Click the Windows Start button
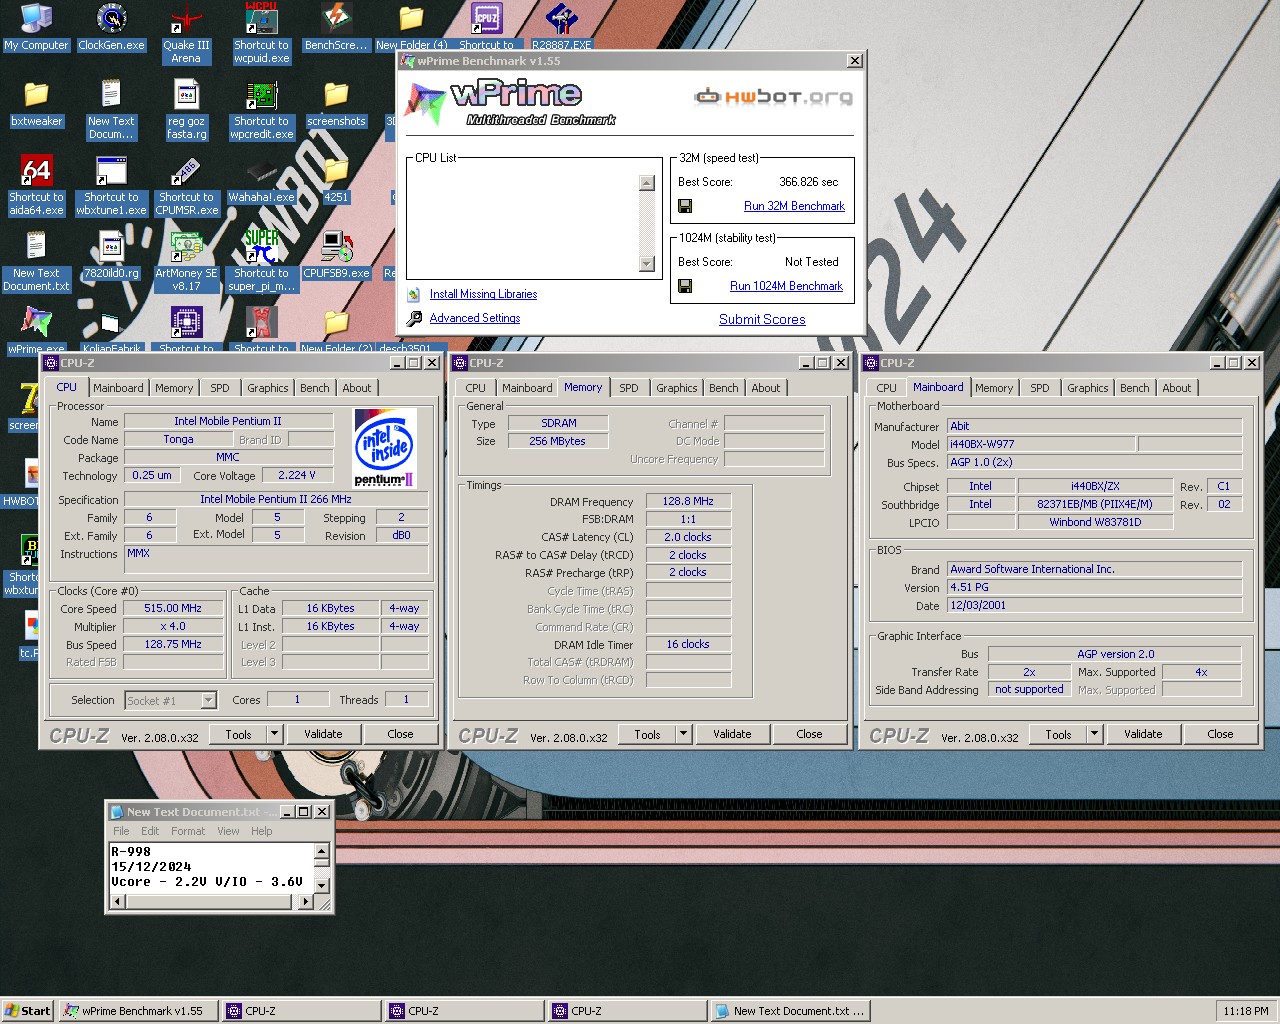Image resolution: width=1280 pixels, height=1024 pixels. point(28,1011)
